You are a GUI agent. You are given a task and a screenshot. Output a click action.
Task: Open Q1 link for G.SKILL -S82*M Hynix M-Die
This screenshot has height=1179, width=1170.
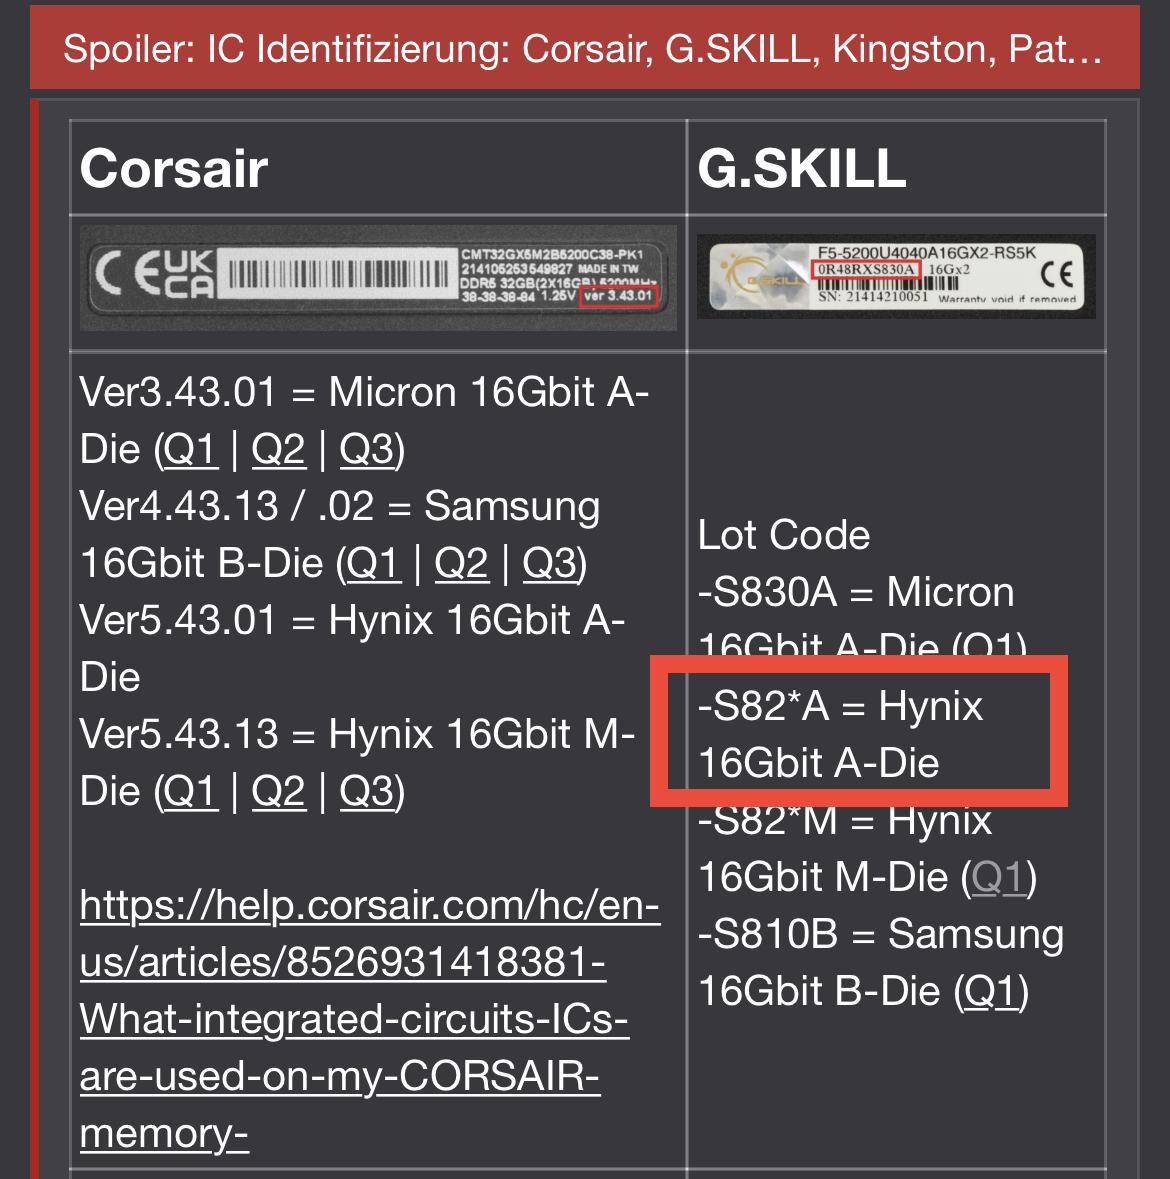[x=998, y=878]
